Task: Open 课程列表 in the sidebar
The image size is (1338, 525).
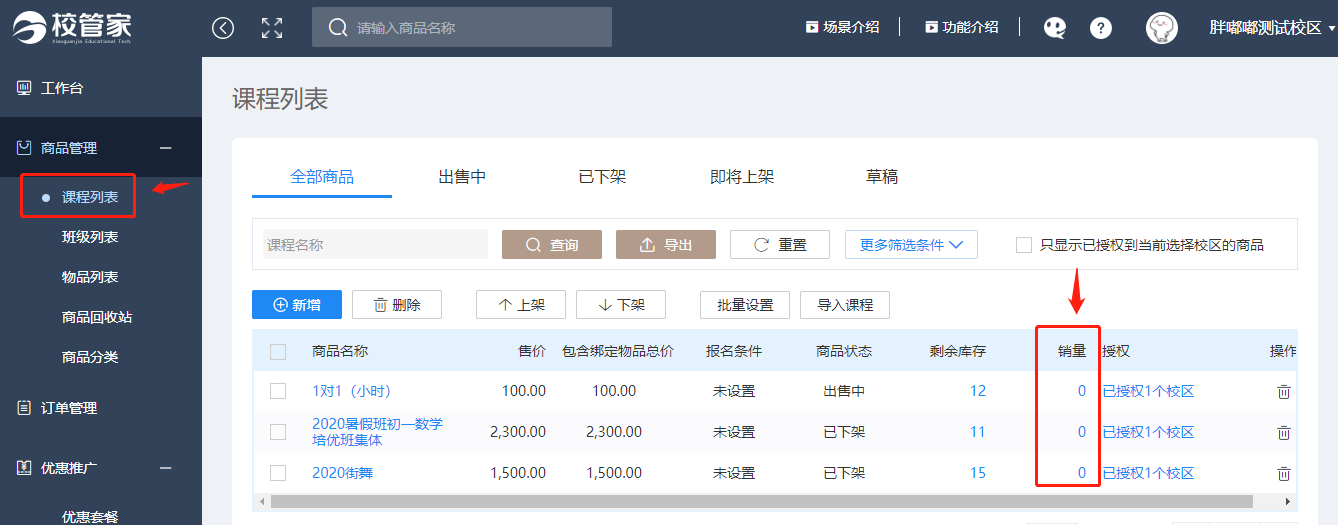Action: 90,197
